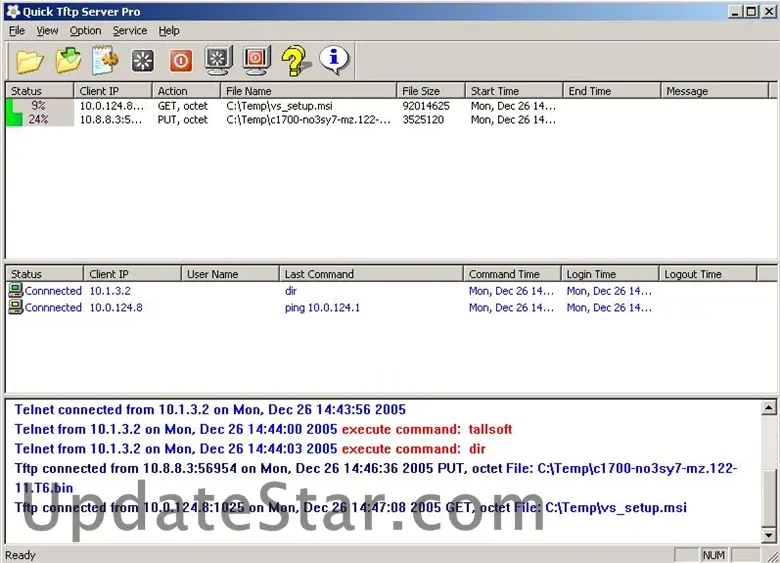Click IP 10.0.124.8 in the connections list

tap(116, 307)
